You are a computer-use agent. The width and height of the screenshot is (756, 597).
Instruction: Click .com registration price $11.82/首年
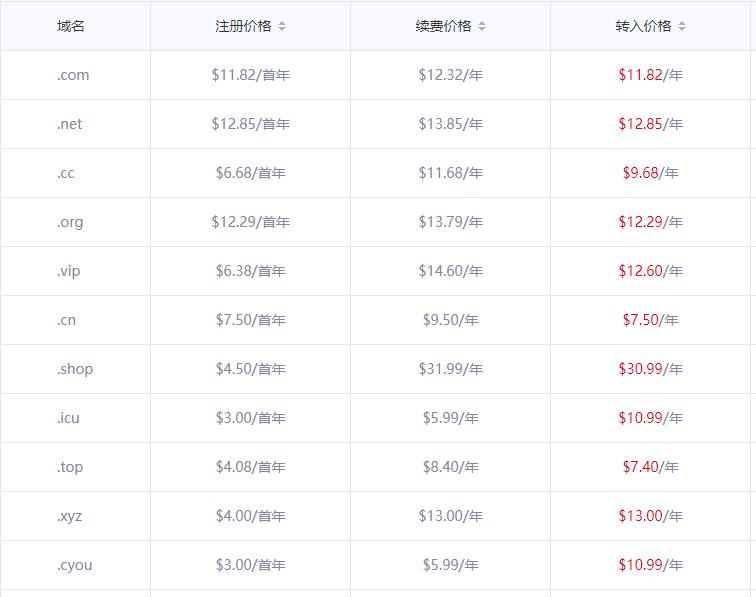[251, 75]
